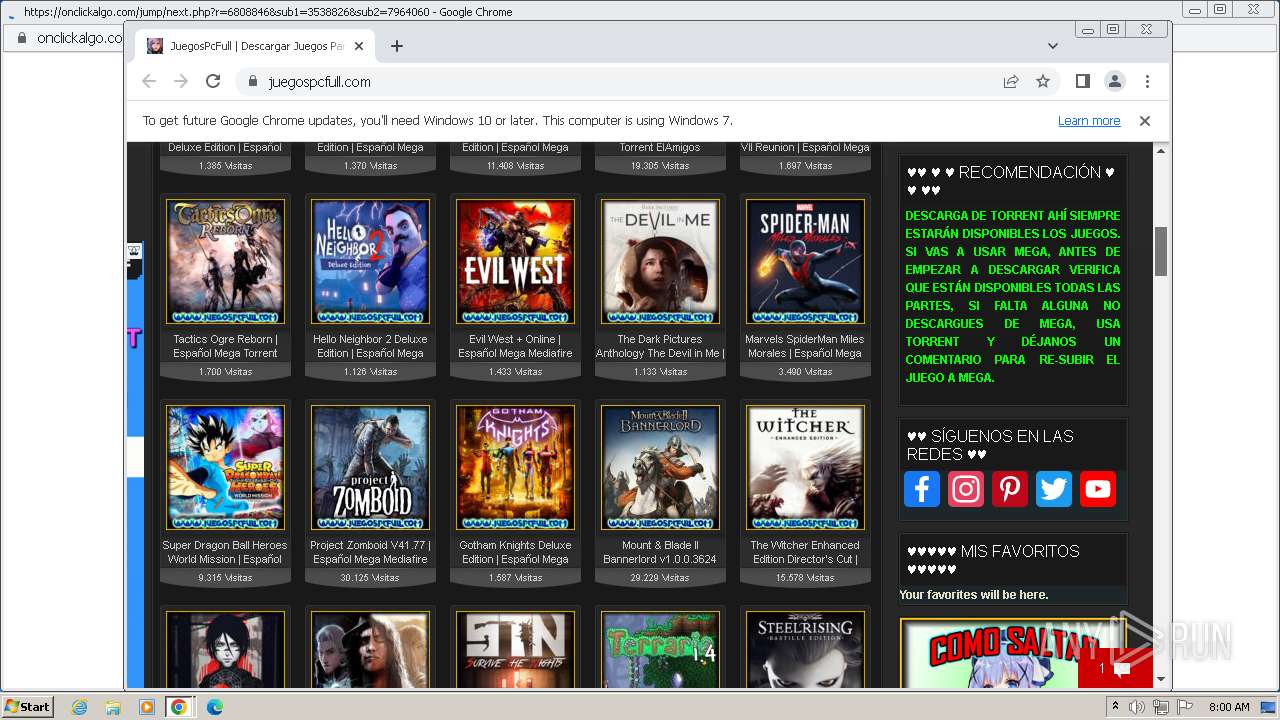Screen dimensions: 1280x720
Task: Click Tactics Ogre Reborn title link
Action: tap(225, 346)
